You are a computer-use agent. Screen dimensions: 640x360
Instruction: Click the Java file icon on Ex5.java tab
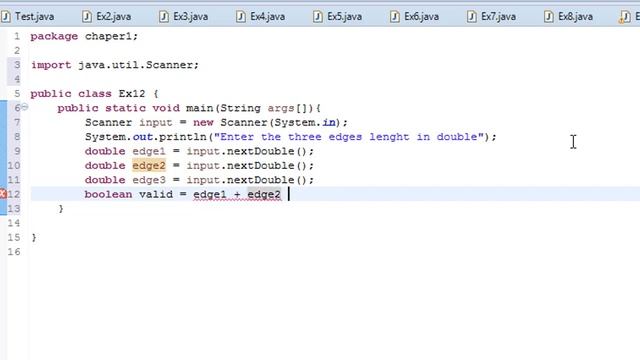tap(318, 17)
